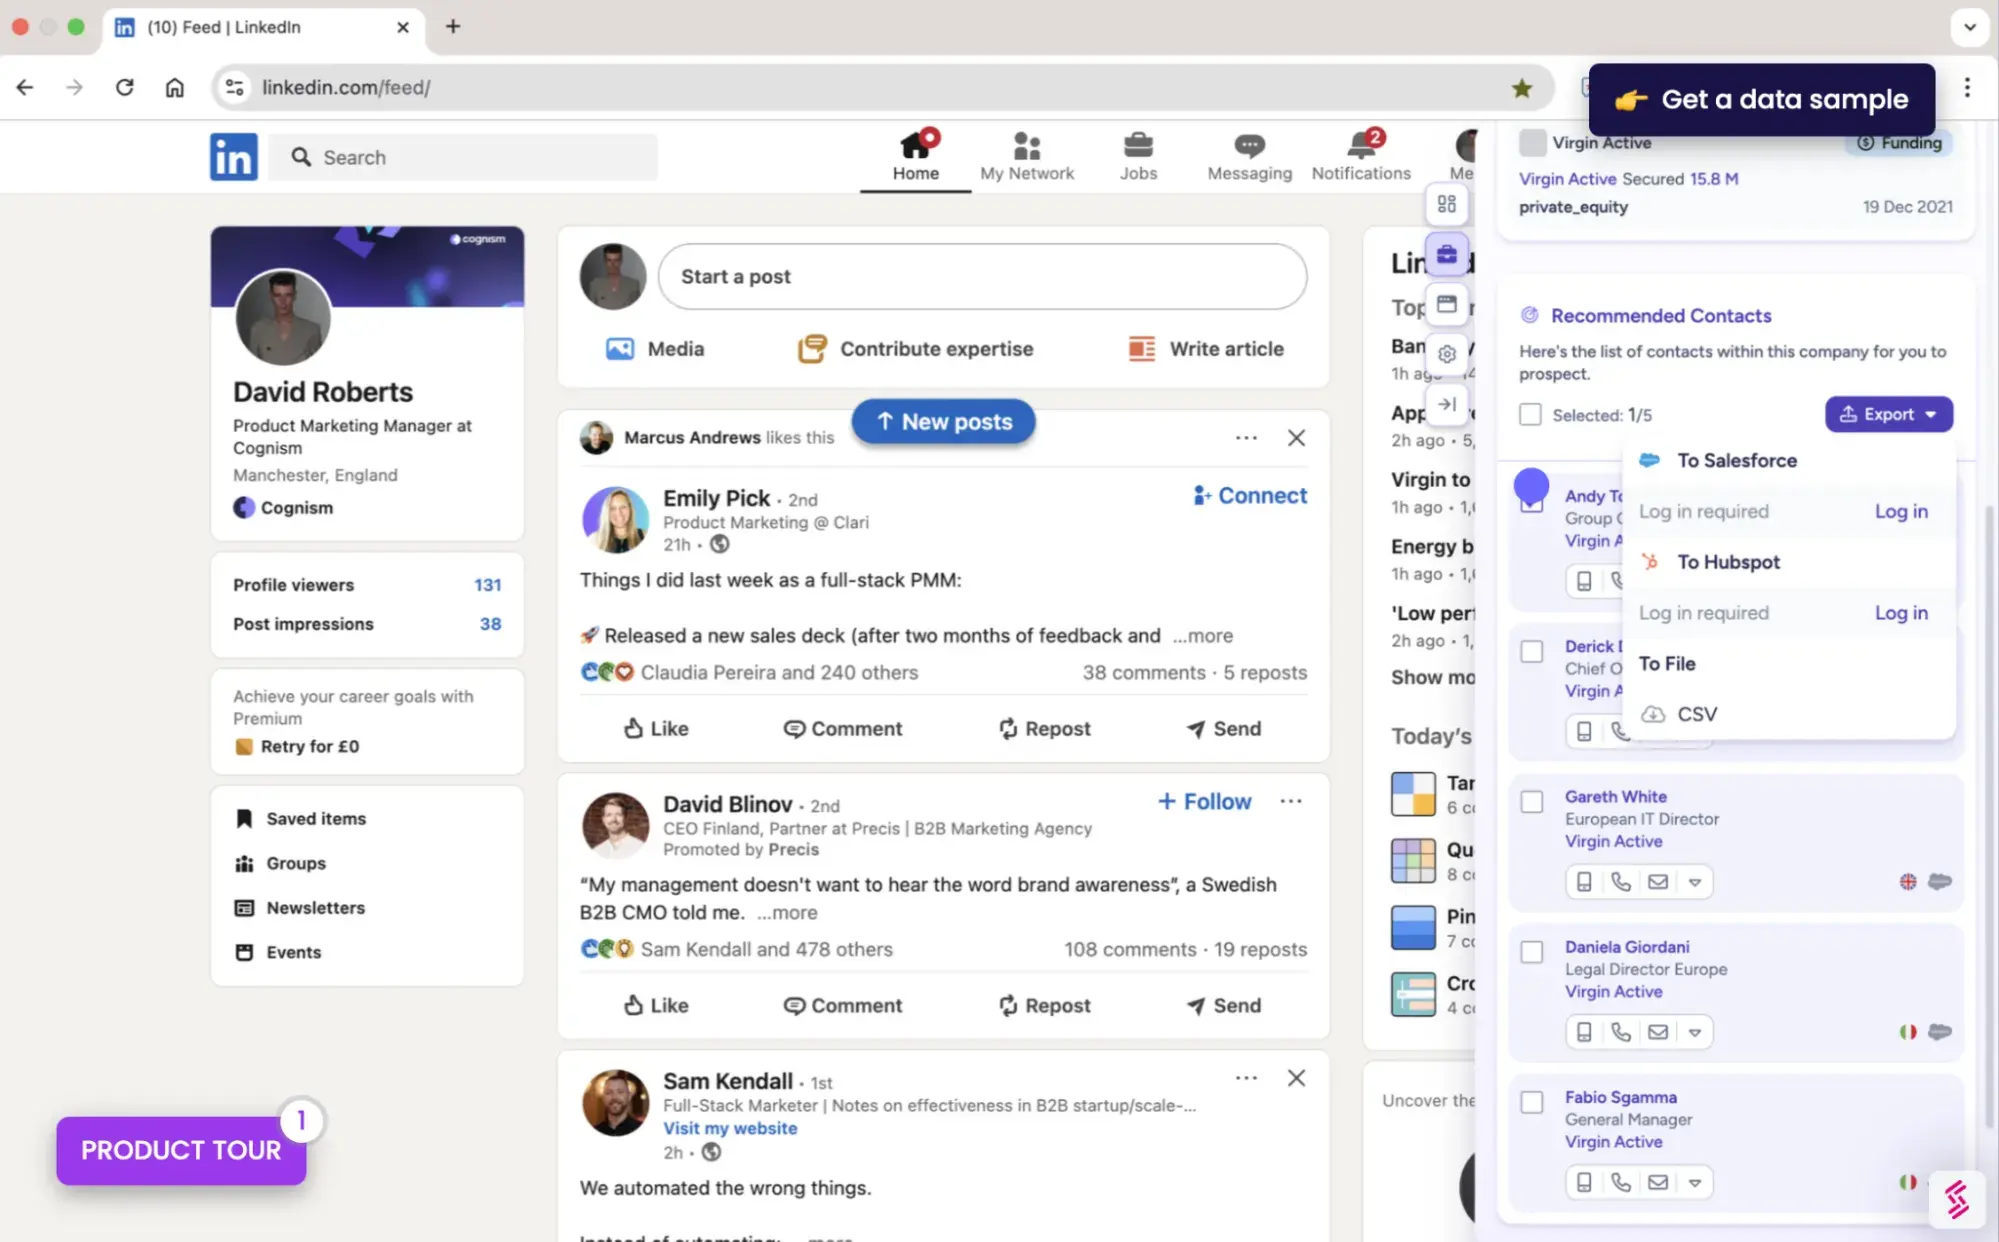Repost Emily Pick's post
This screenshot has height=1242, width=1999.
coord(1044,728)
